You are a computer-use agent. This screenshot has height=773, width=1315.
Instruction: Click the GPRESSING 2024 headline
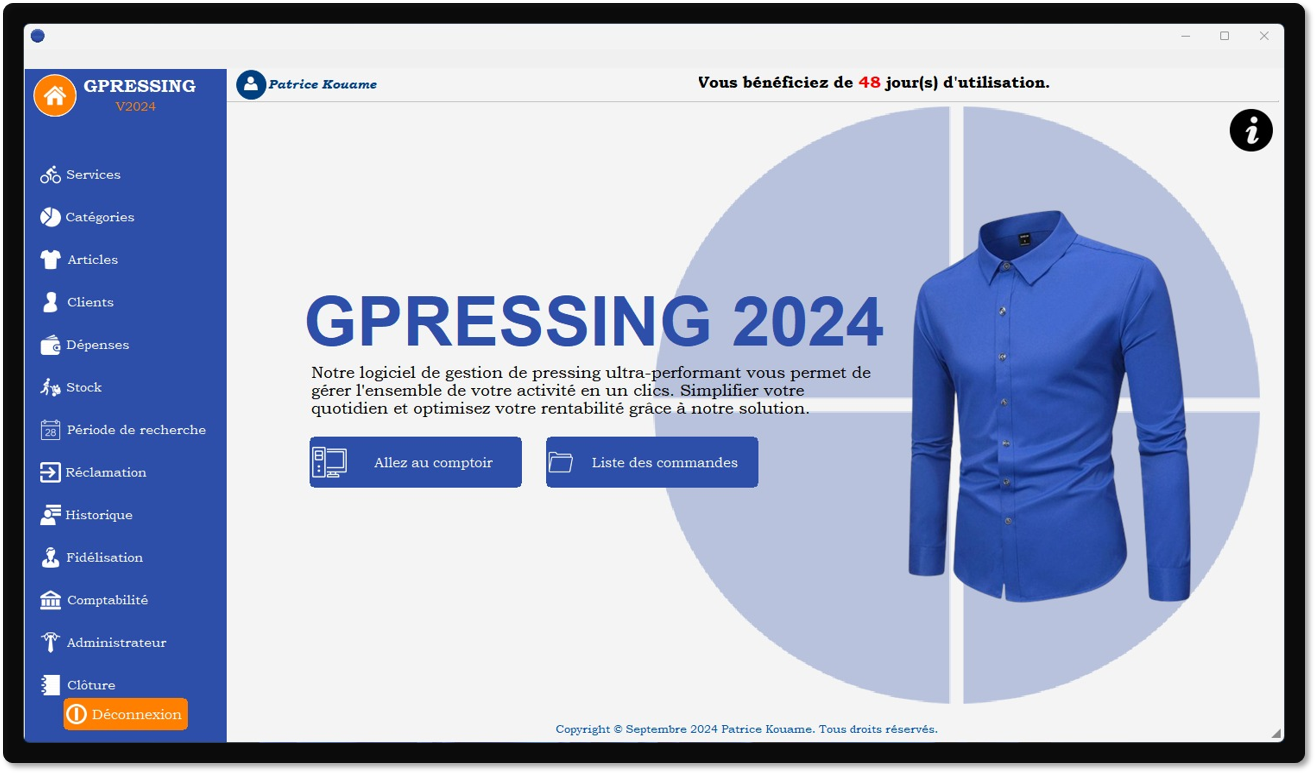click(594, 322)
